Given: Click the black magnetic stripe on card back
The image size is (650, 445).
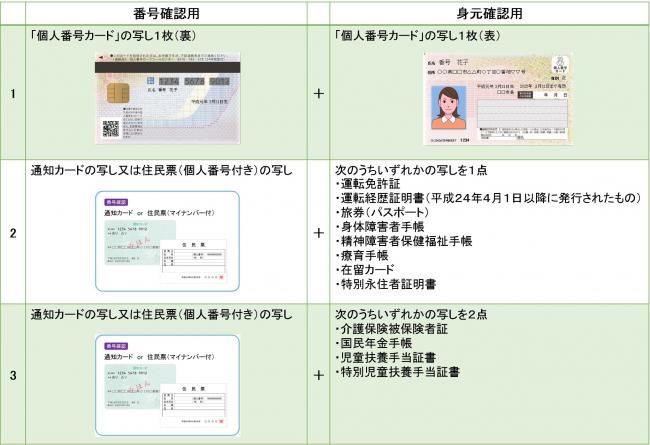Looking at the screenshot, I should [167, 68].
